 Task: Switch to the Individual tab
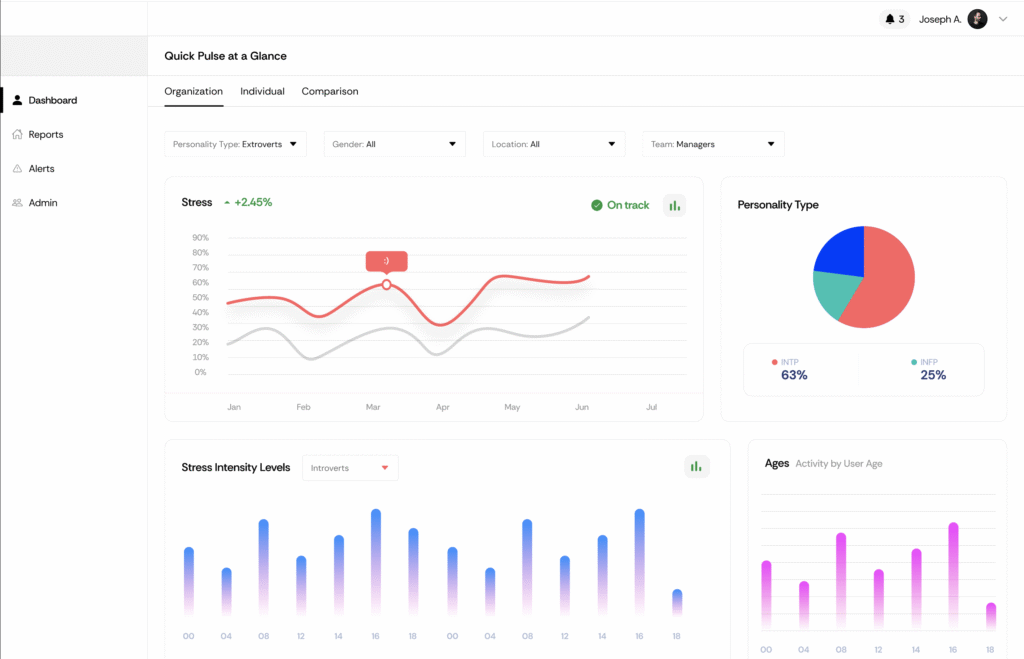pyautogui.click(x=262, y=91)
